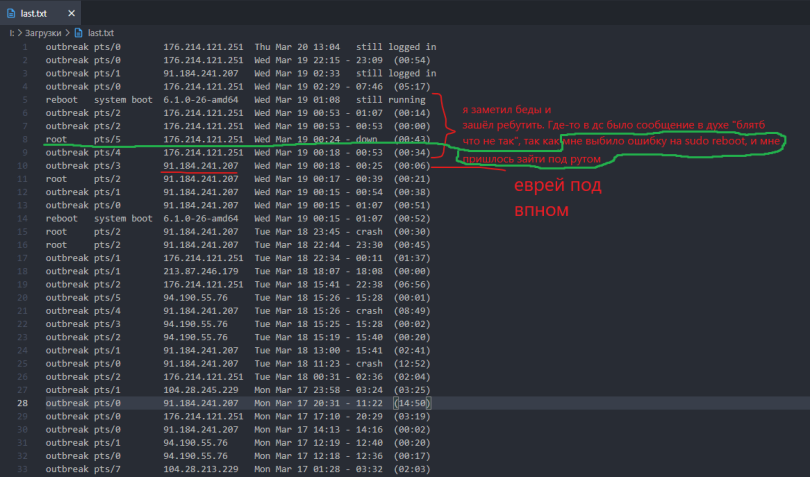Click the IP "213.87.246.179" on line 18
Image resolution: width=810 pixels, height=477 pixels.
tap(201, 271)
